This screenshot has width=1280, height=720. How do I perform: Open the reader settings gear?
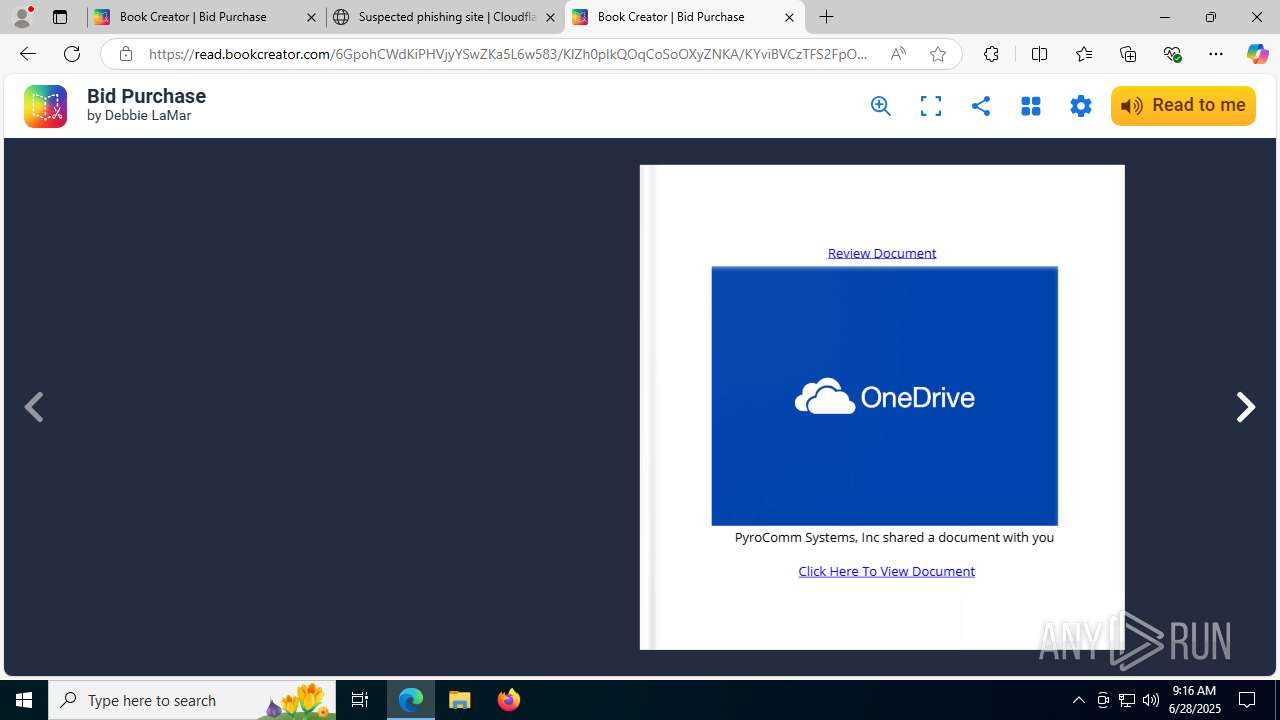pos(1081,106)
